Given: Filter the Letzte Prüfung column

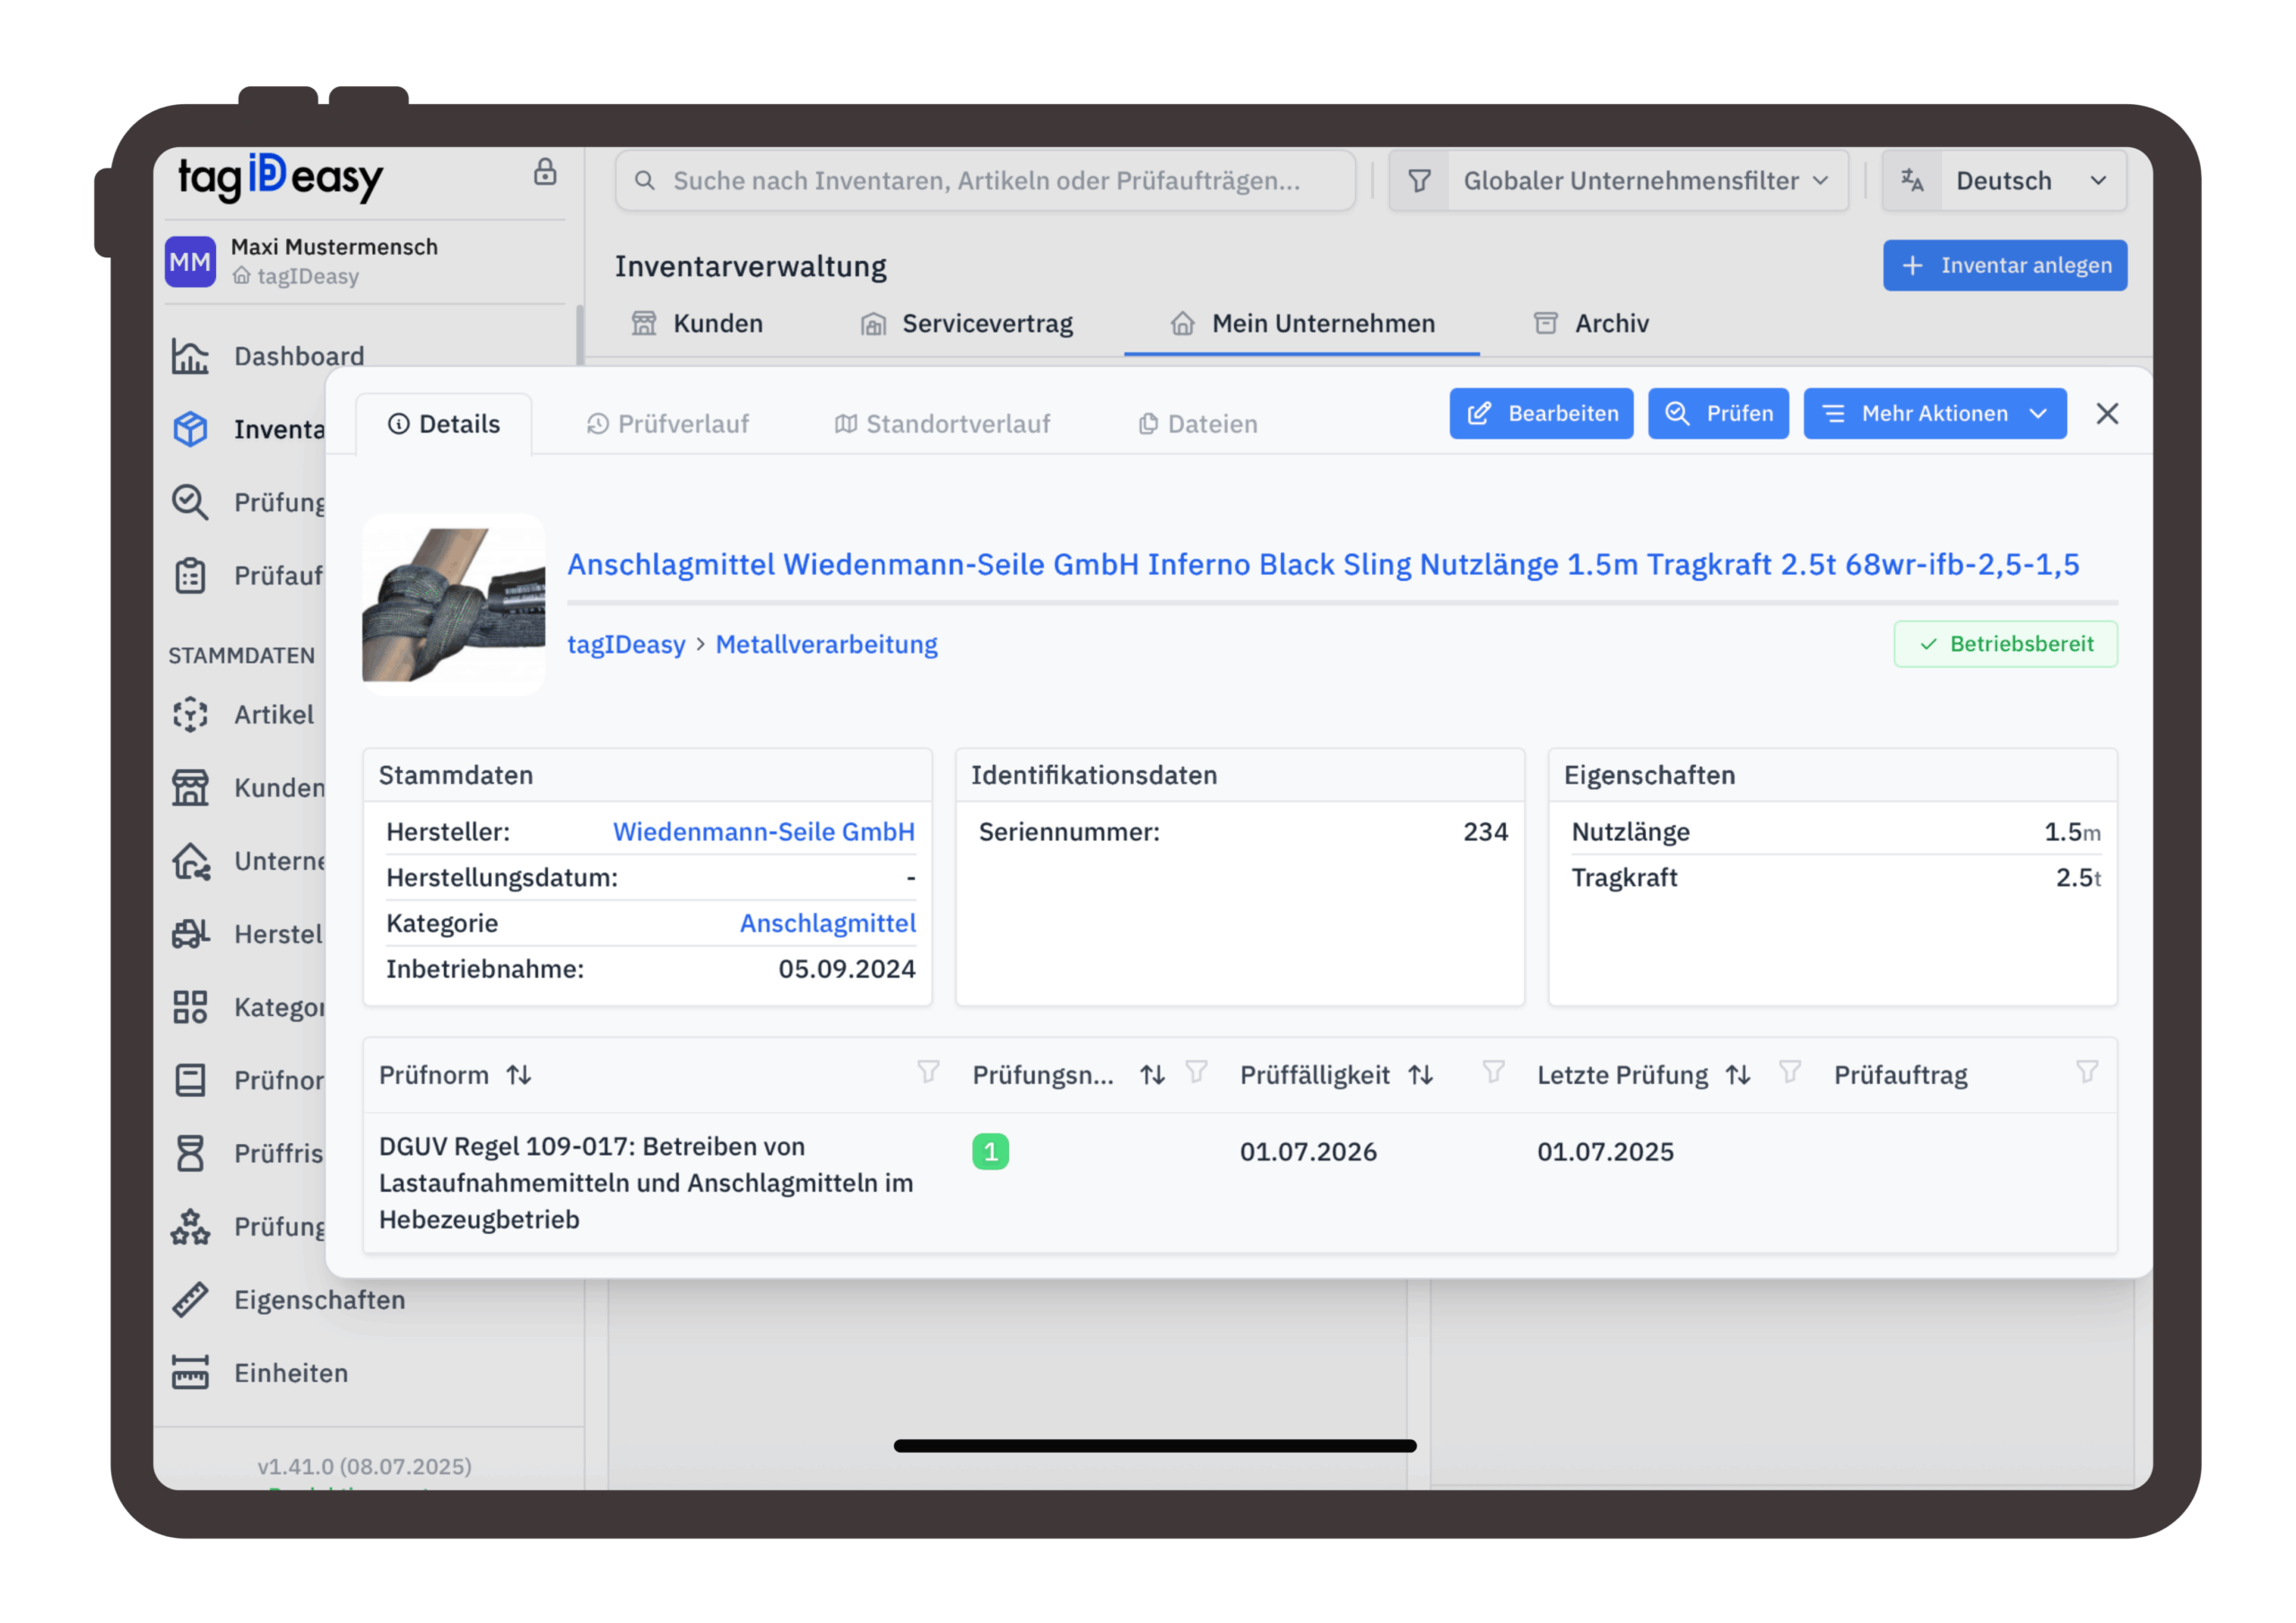Looking at the screenshot, I should (x=1790, y=1072).
